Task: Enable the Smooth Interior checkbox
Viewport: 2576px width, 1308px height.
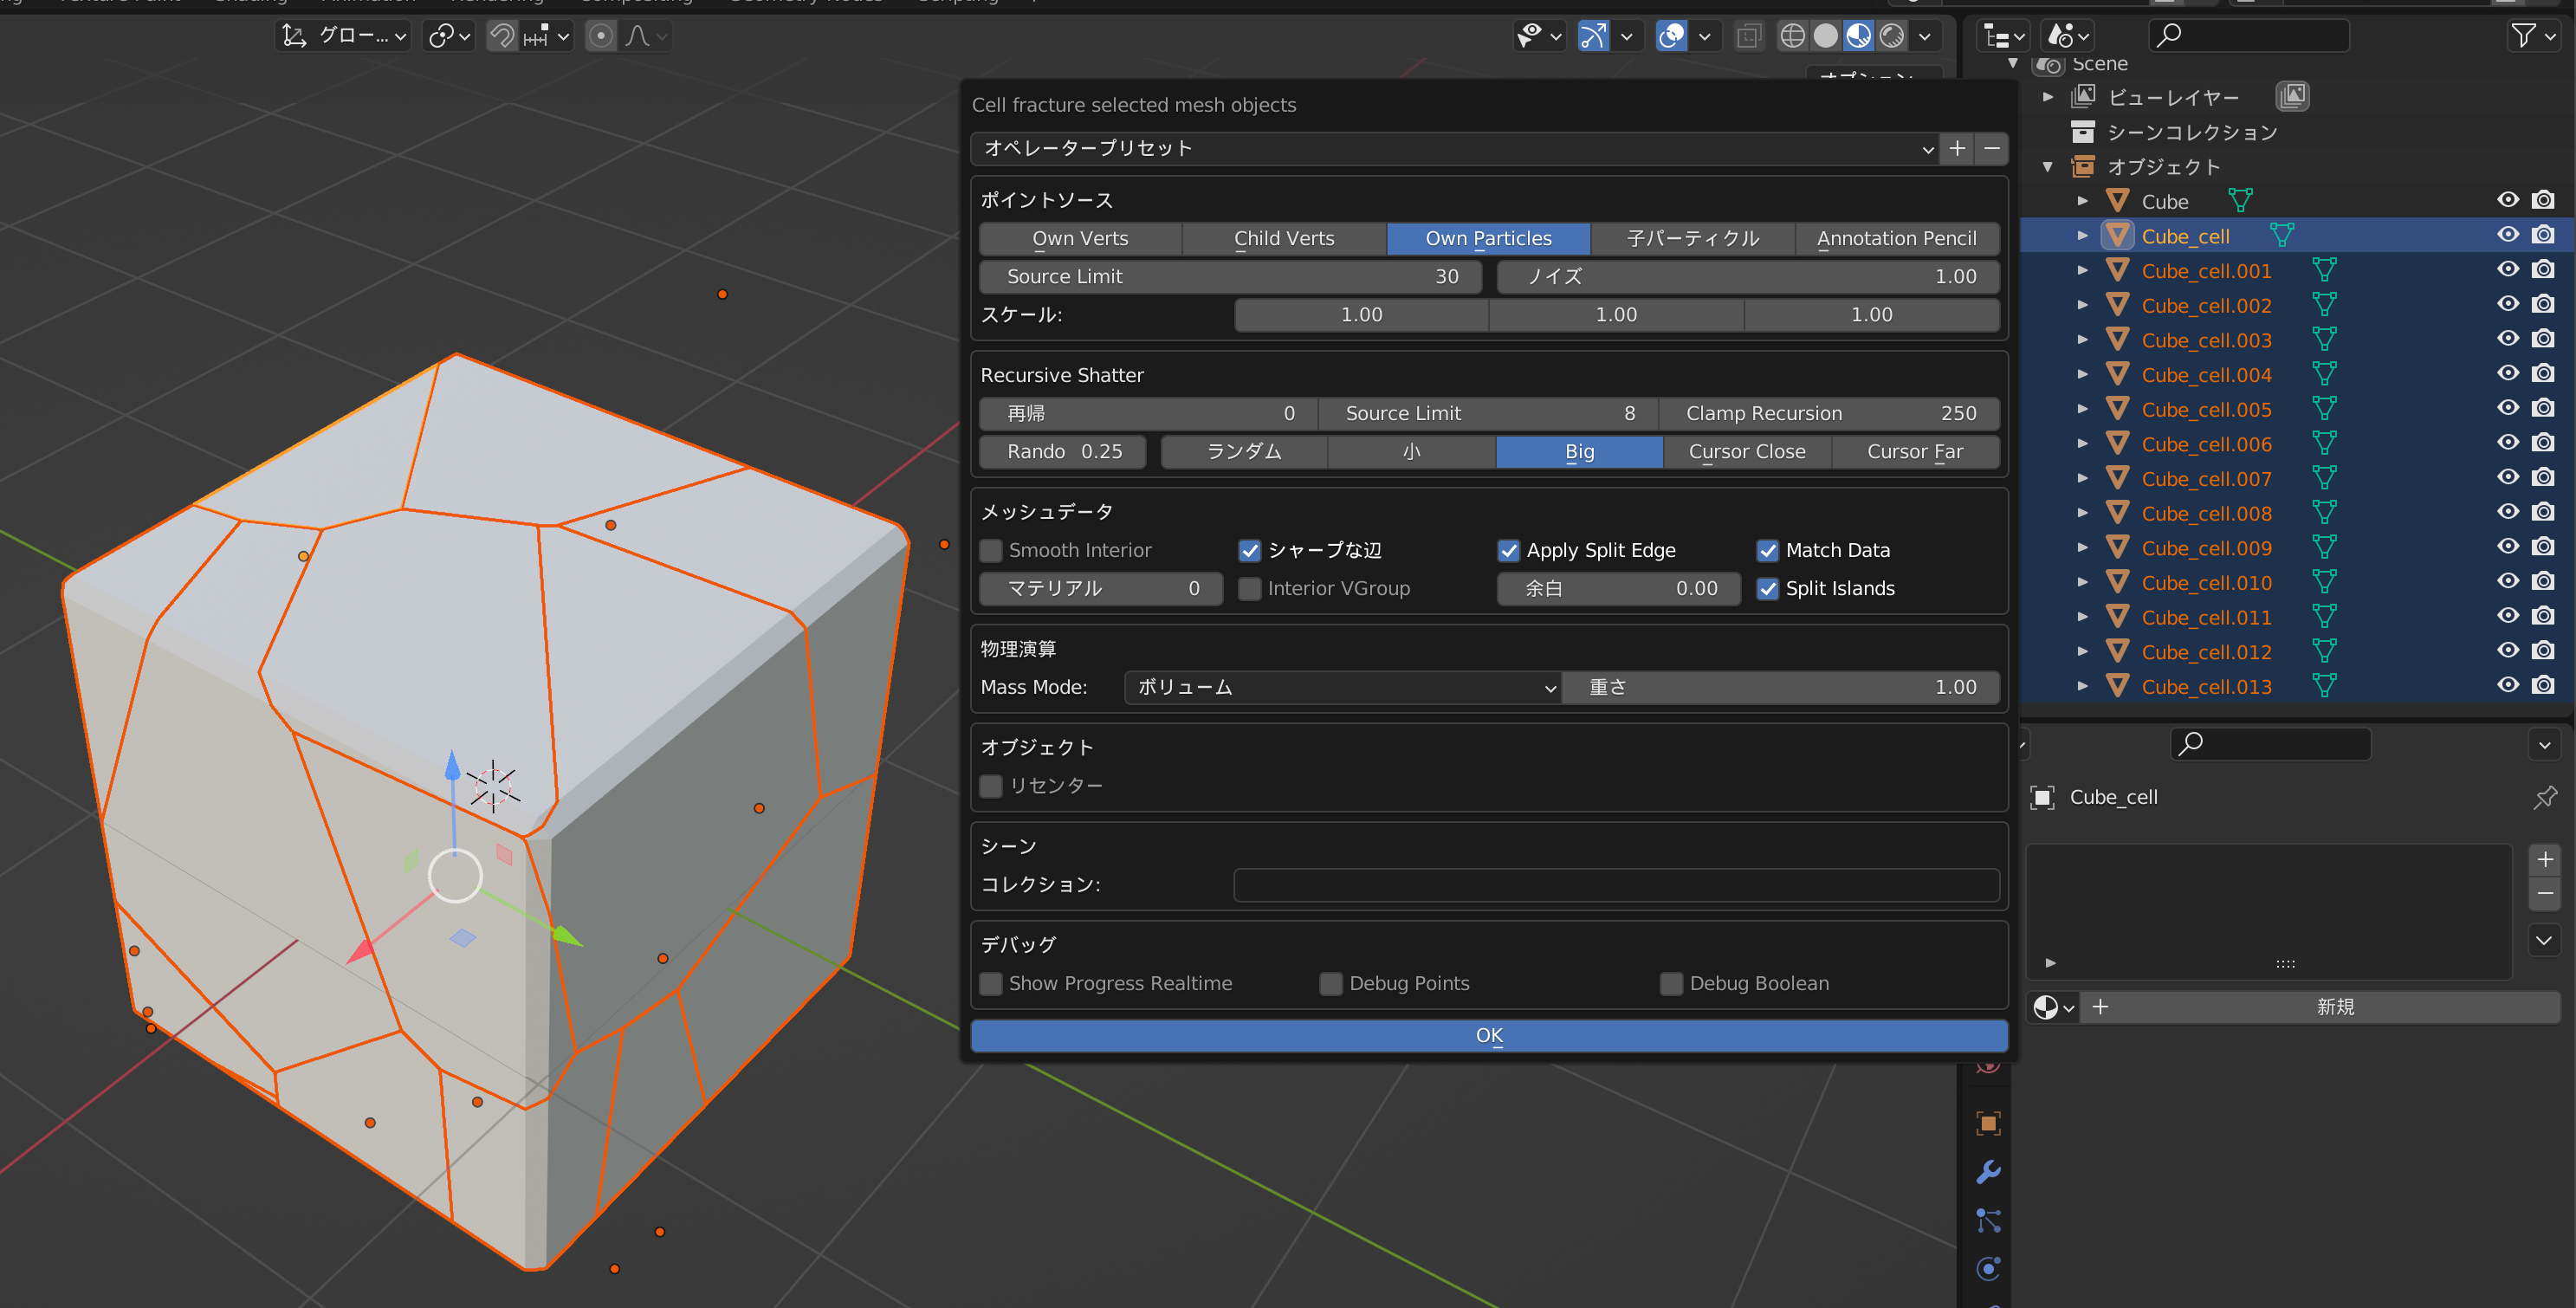Action: click(x=991, y=550)
